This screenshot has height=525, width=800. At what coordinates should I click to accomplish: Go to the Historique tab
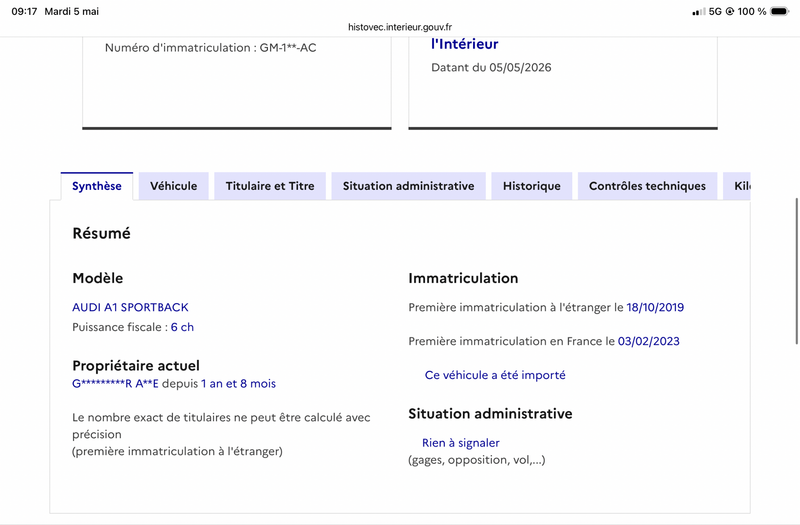pyautogui.click(x=532, y=186)
